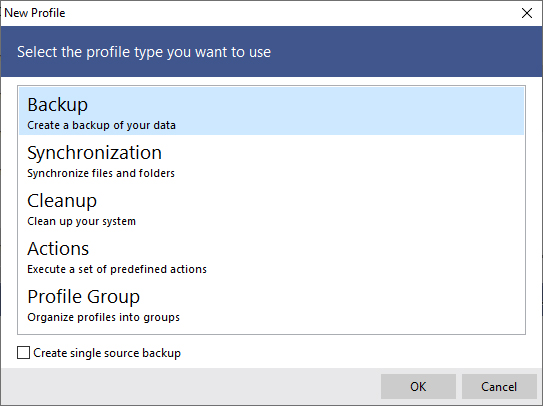Select the Backup profile type

(x=272, y=111)
